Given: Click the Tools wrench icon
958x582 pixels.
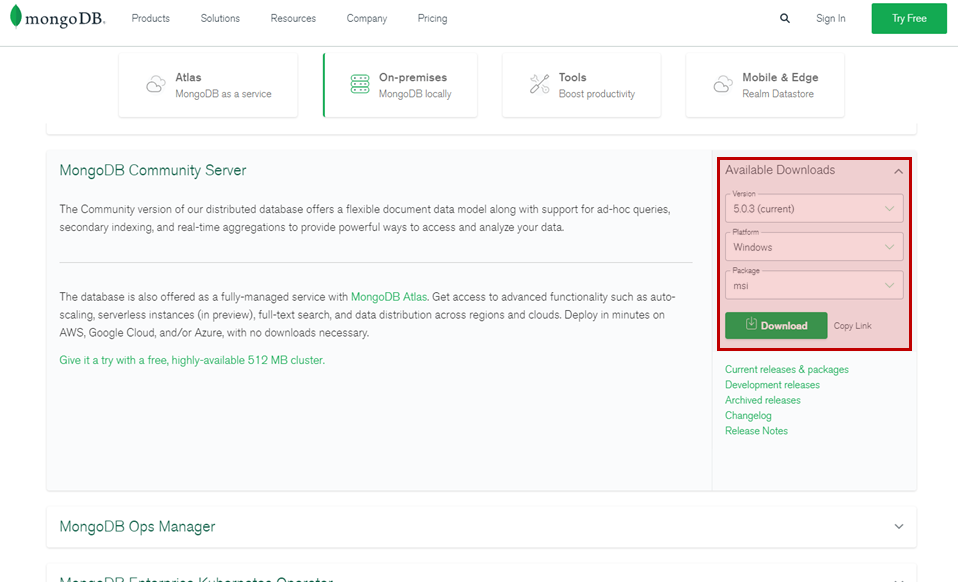Looking at the screenshot, I should [x=539, y=84].
